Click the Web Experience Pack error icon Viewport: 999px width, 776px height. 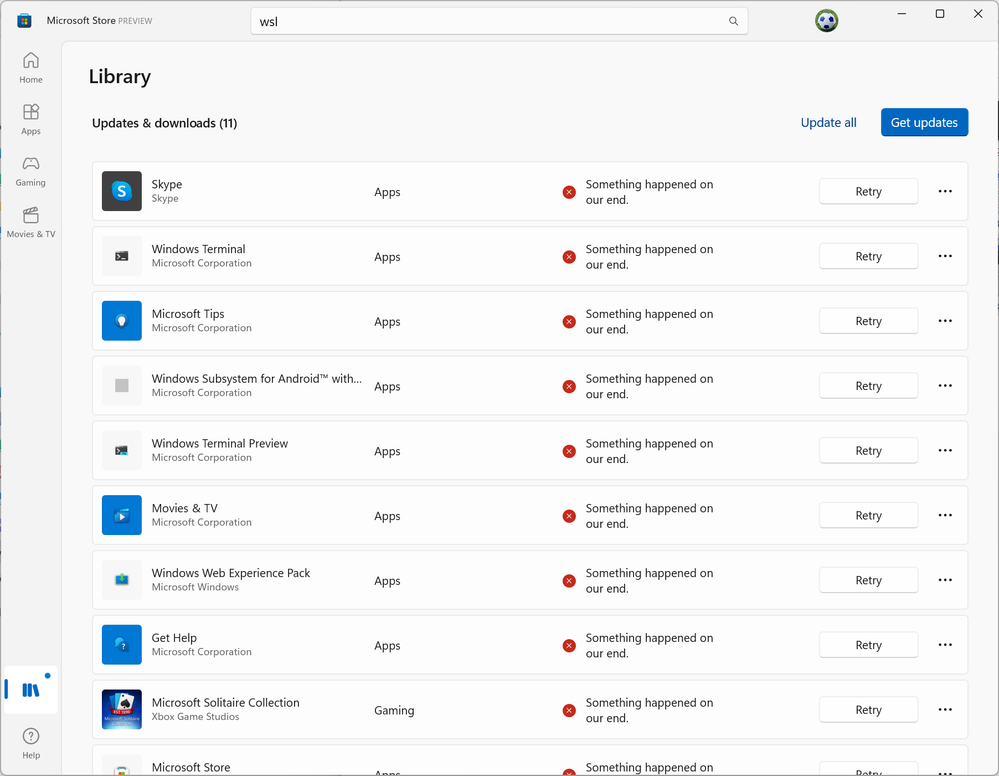569,581
